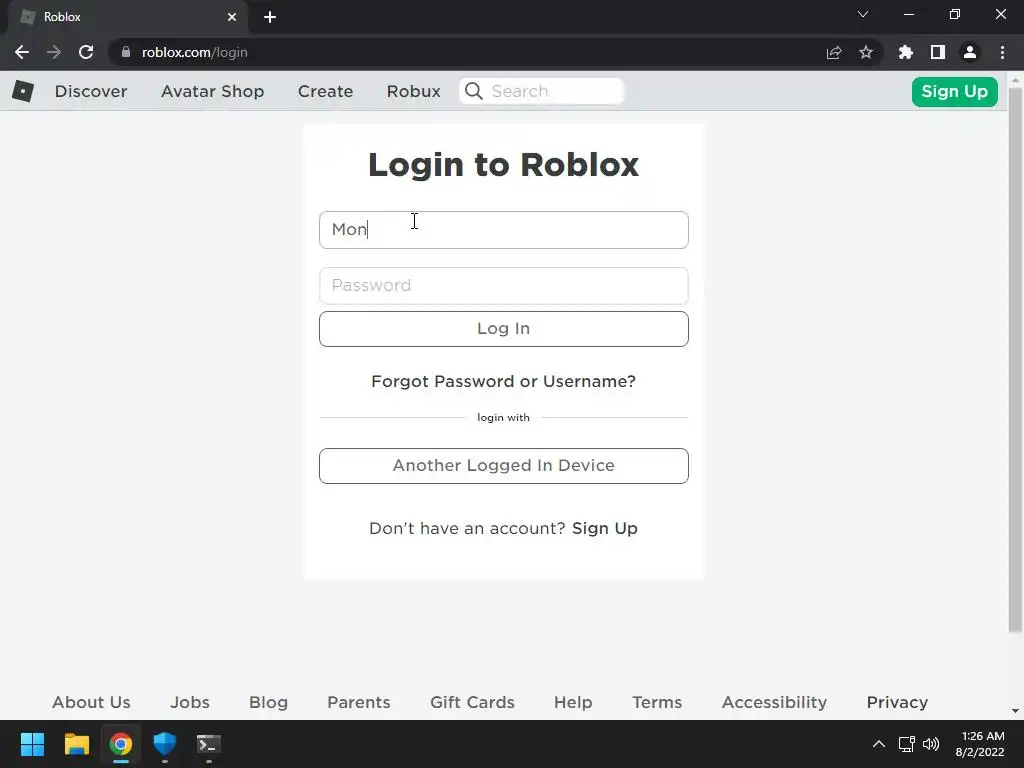Open the terminal icon in taskbar
Viewport: 1024px width, 768px height.
[209, 744]
